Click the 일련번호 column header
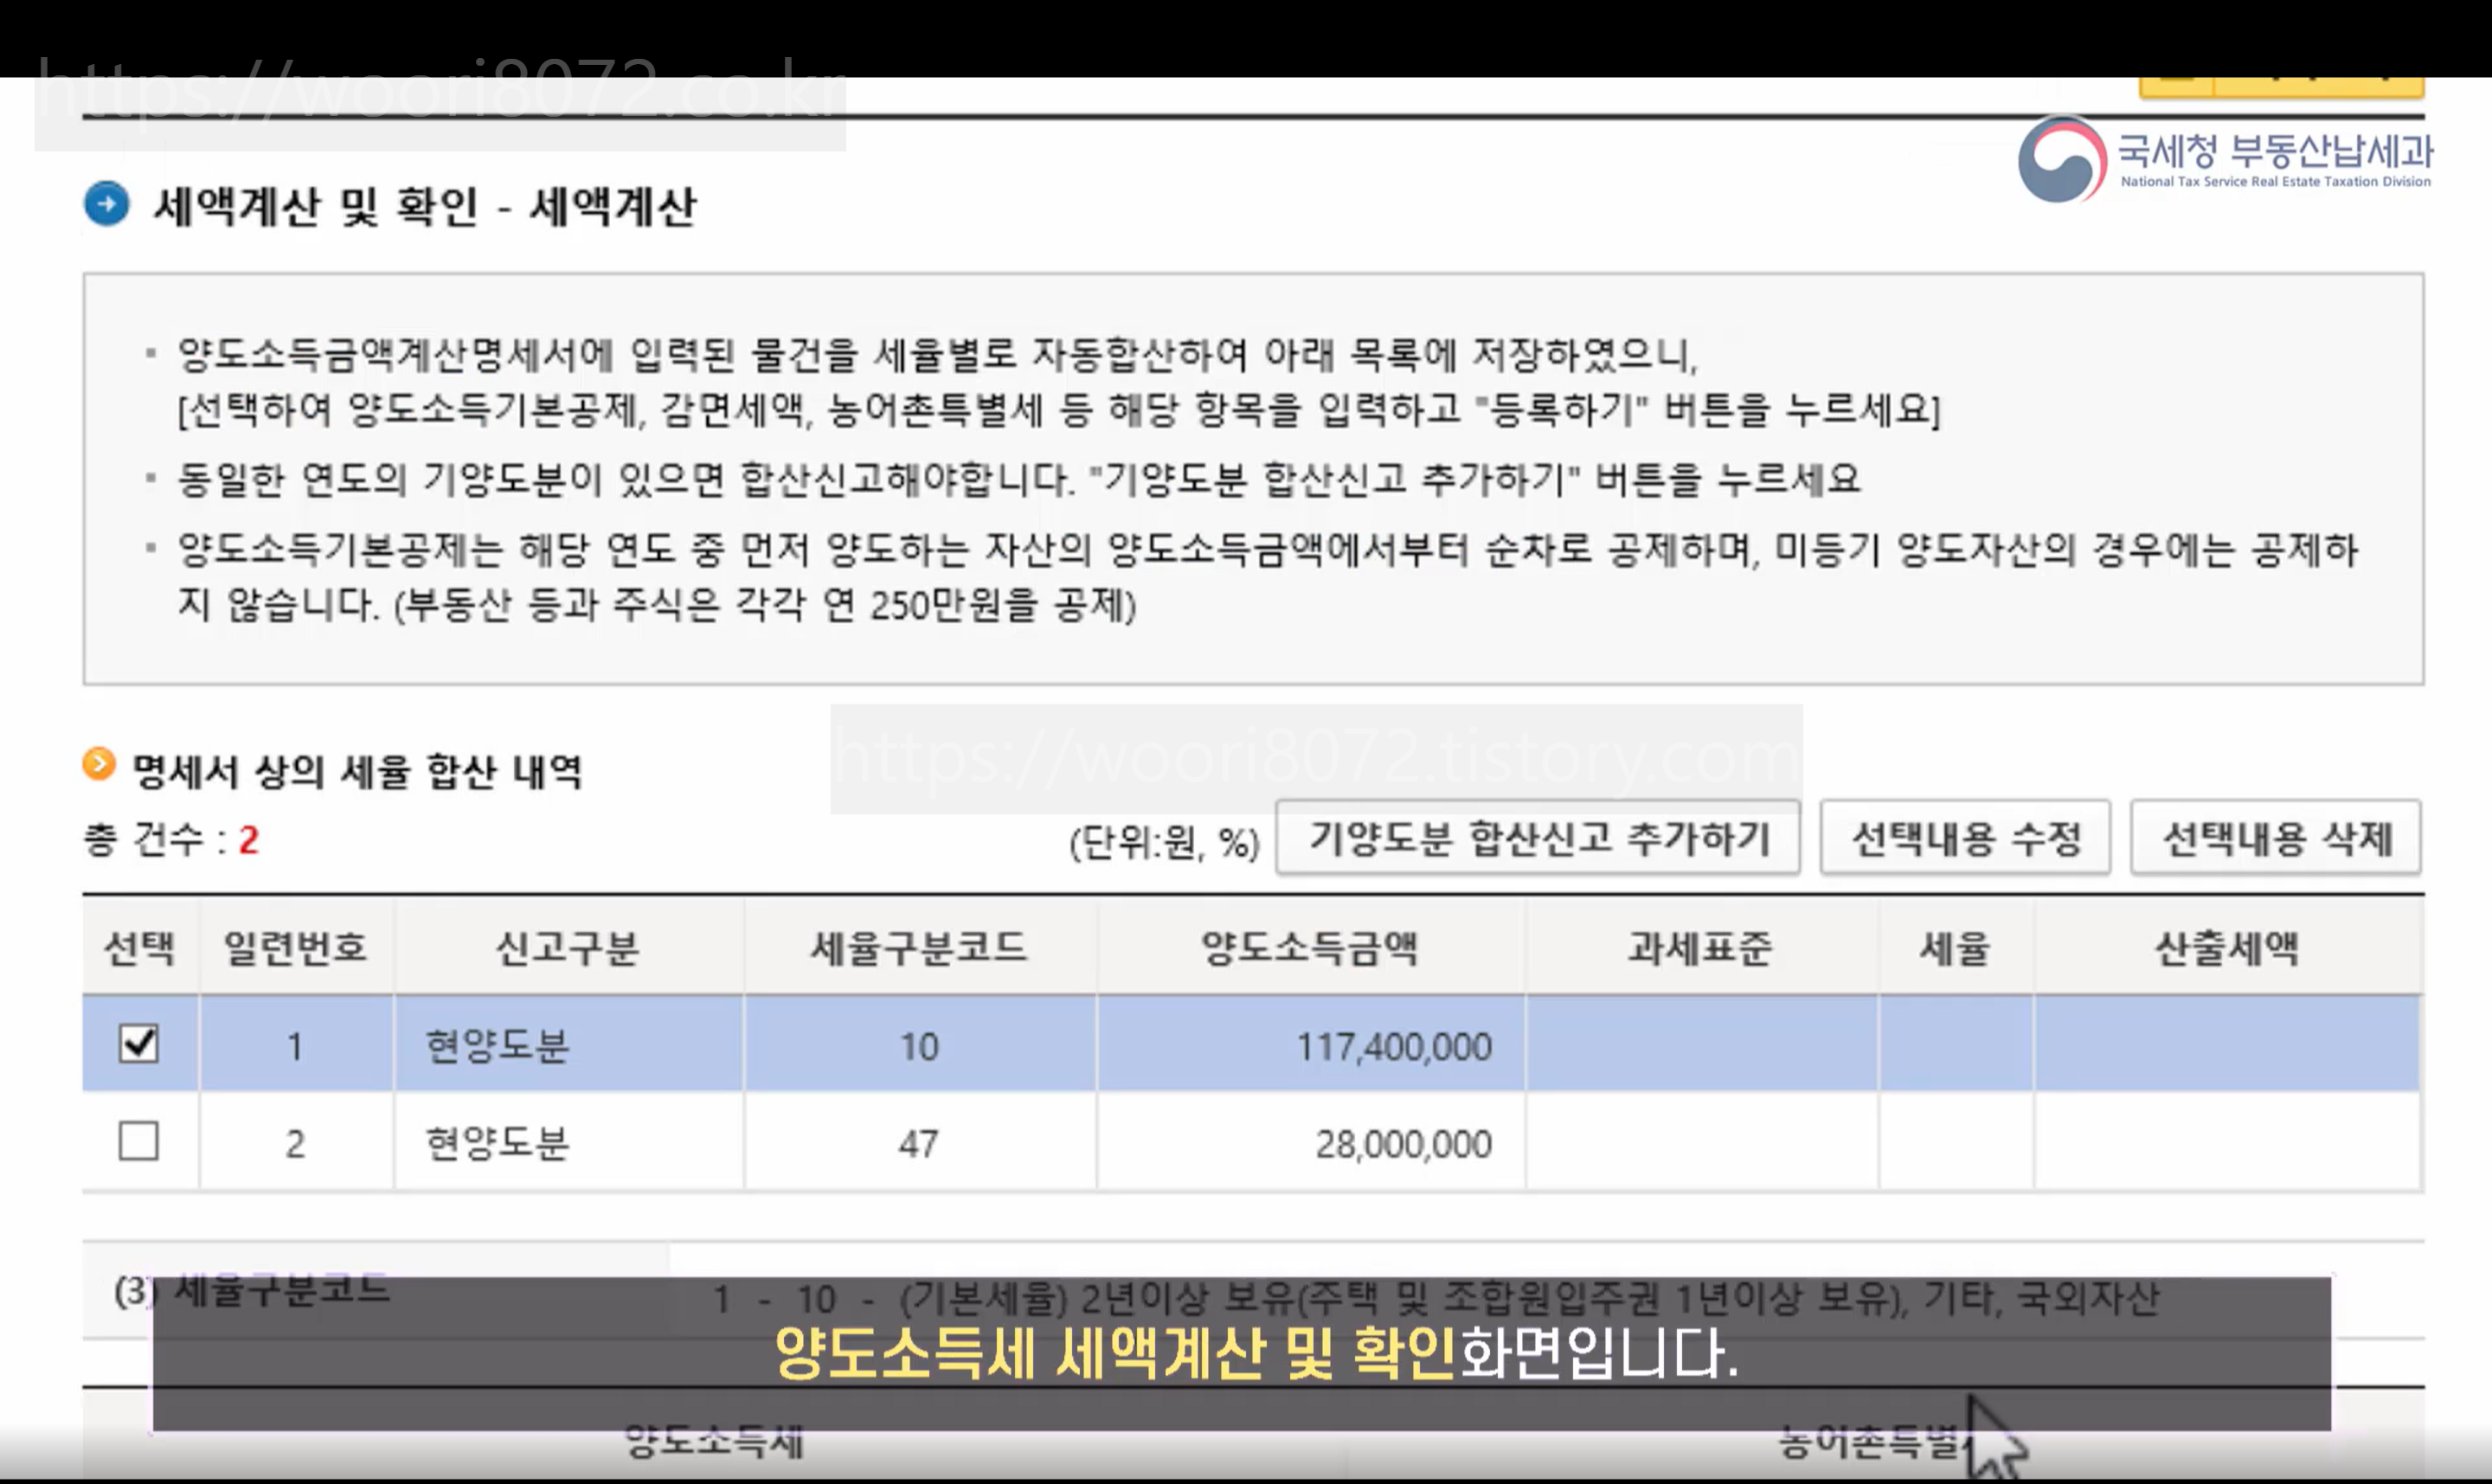 point(295,947)
